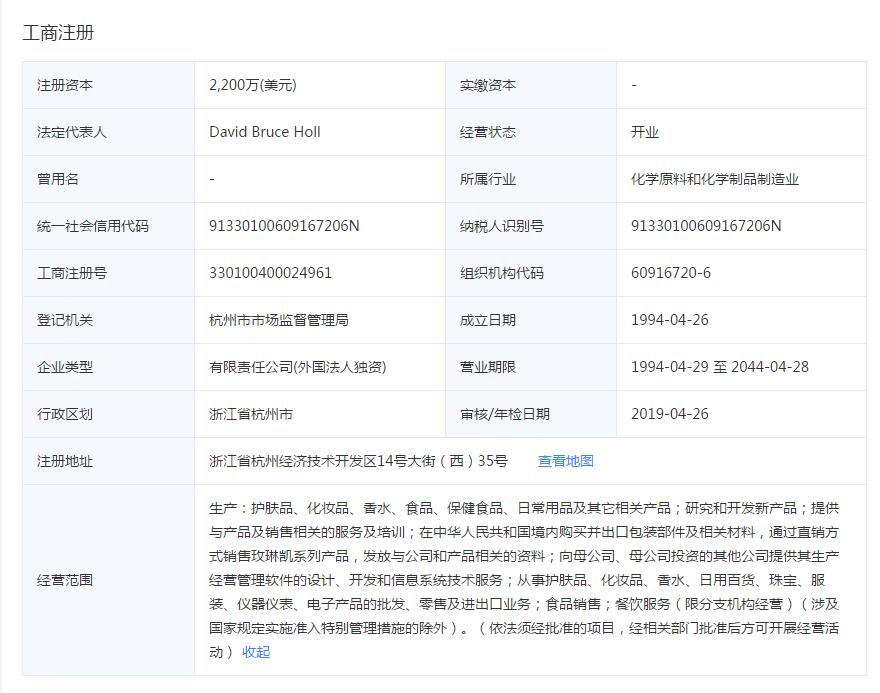The width and height of the screenshot is (880, 693).
Task: Select the 成立日期 label
Action: 487,320
